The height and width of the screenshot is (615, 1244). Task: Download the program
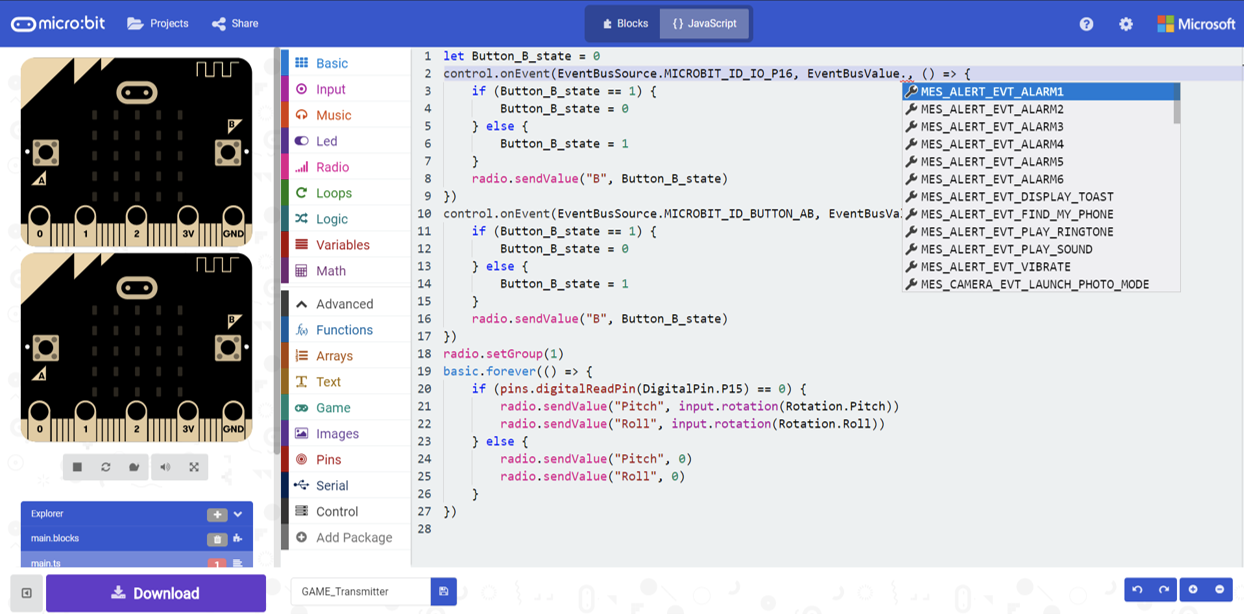click(x=156, y=593)
